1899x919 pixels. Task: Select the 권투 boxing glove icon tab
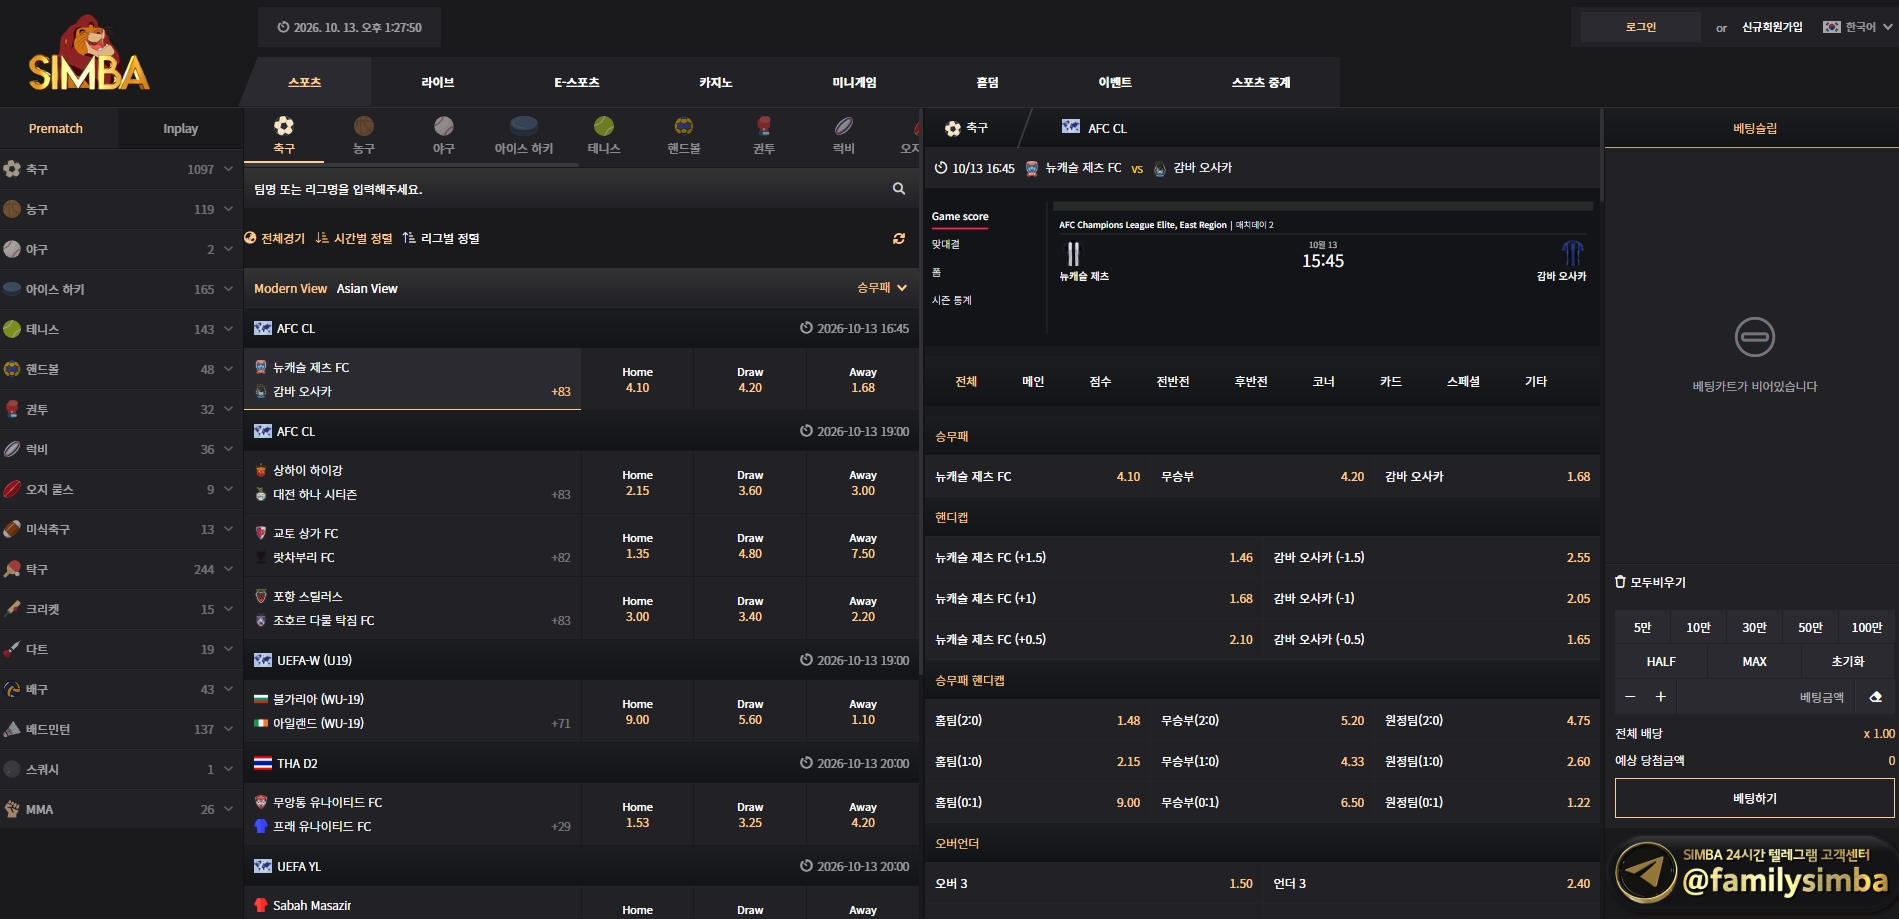(x=764, y=135)
